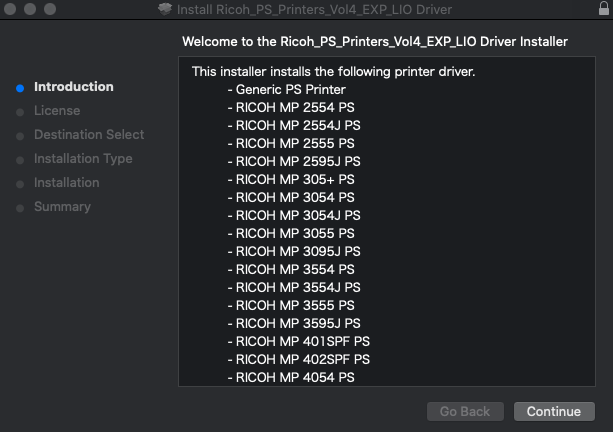This screenshot has height=432, width=613.
Task: Click RICOH MP 3054J PS line
Action: (x=294, y=215)
